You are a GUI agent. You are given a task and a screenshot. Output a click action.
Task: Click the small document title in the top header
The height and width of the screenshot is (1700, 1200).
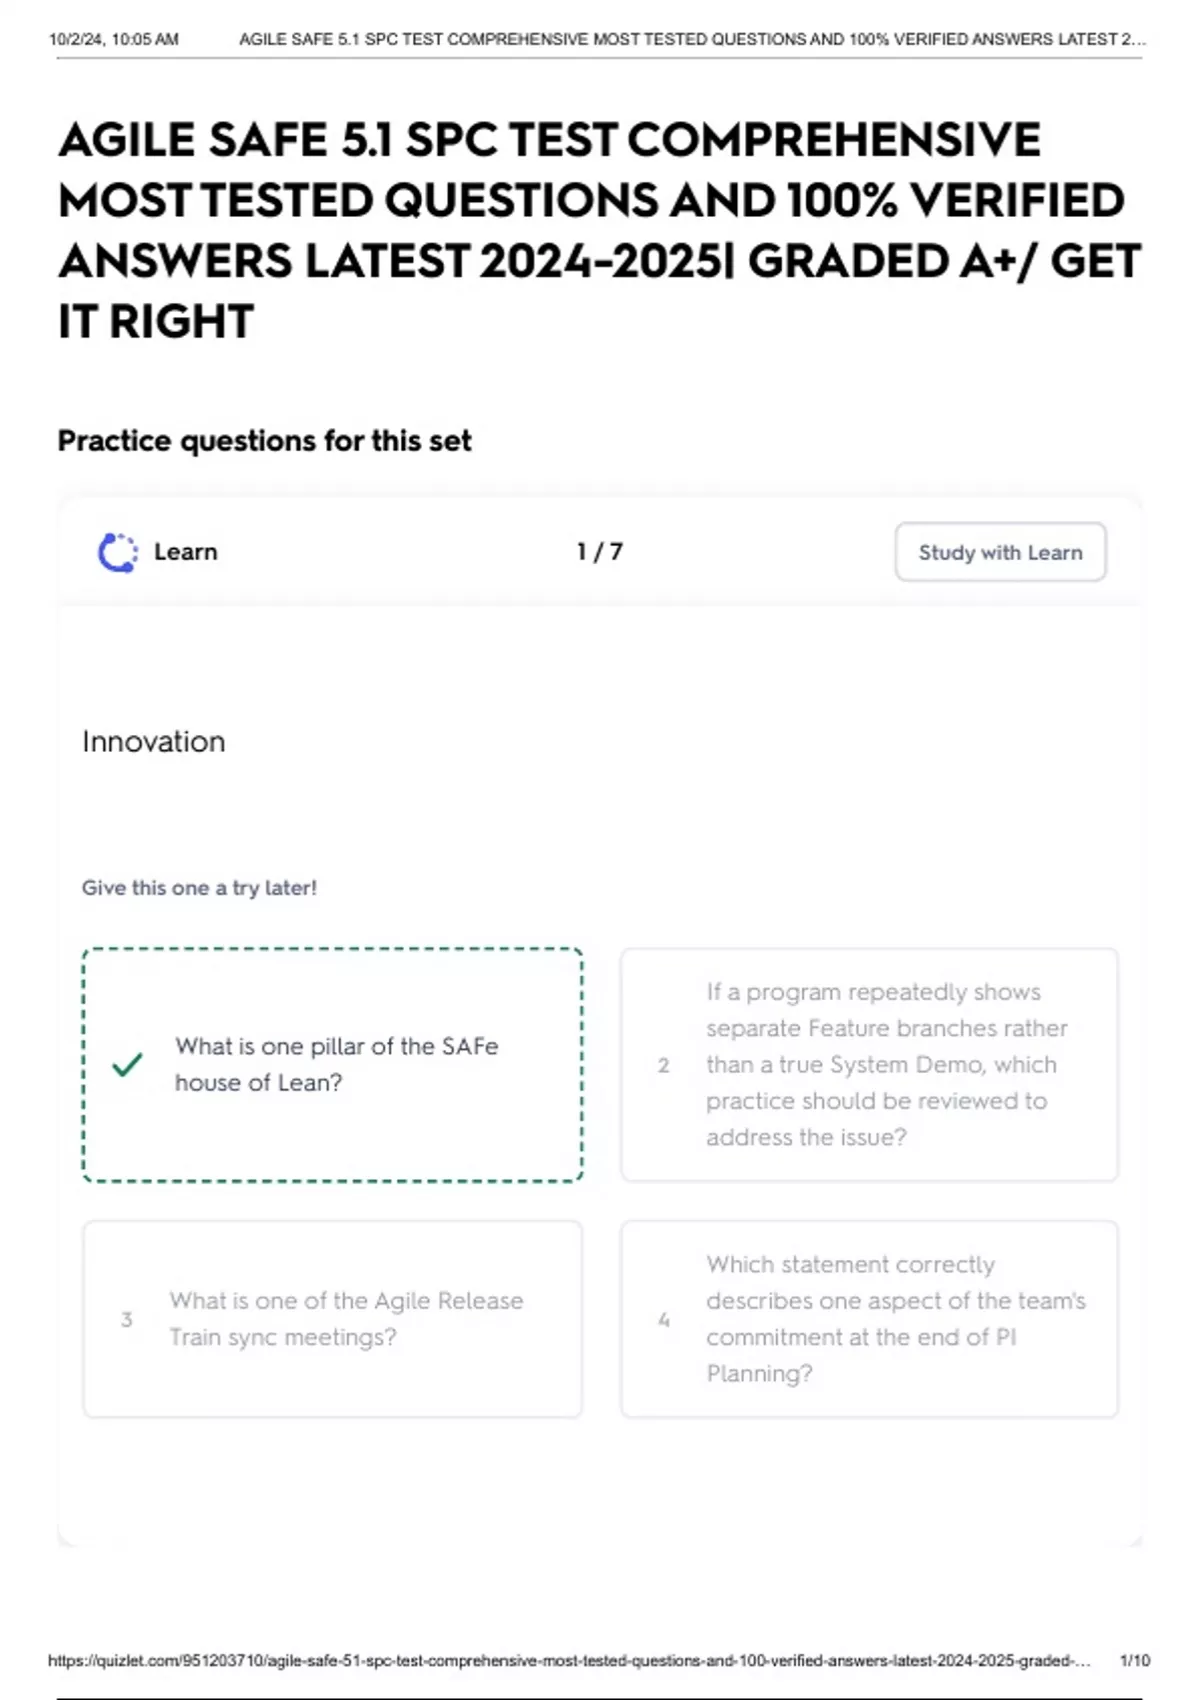pyautogui.click(x=692, y=40)
